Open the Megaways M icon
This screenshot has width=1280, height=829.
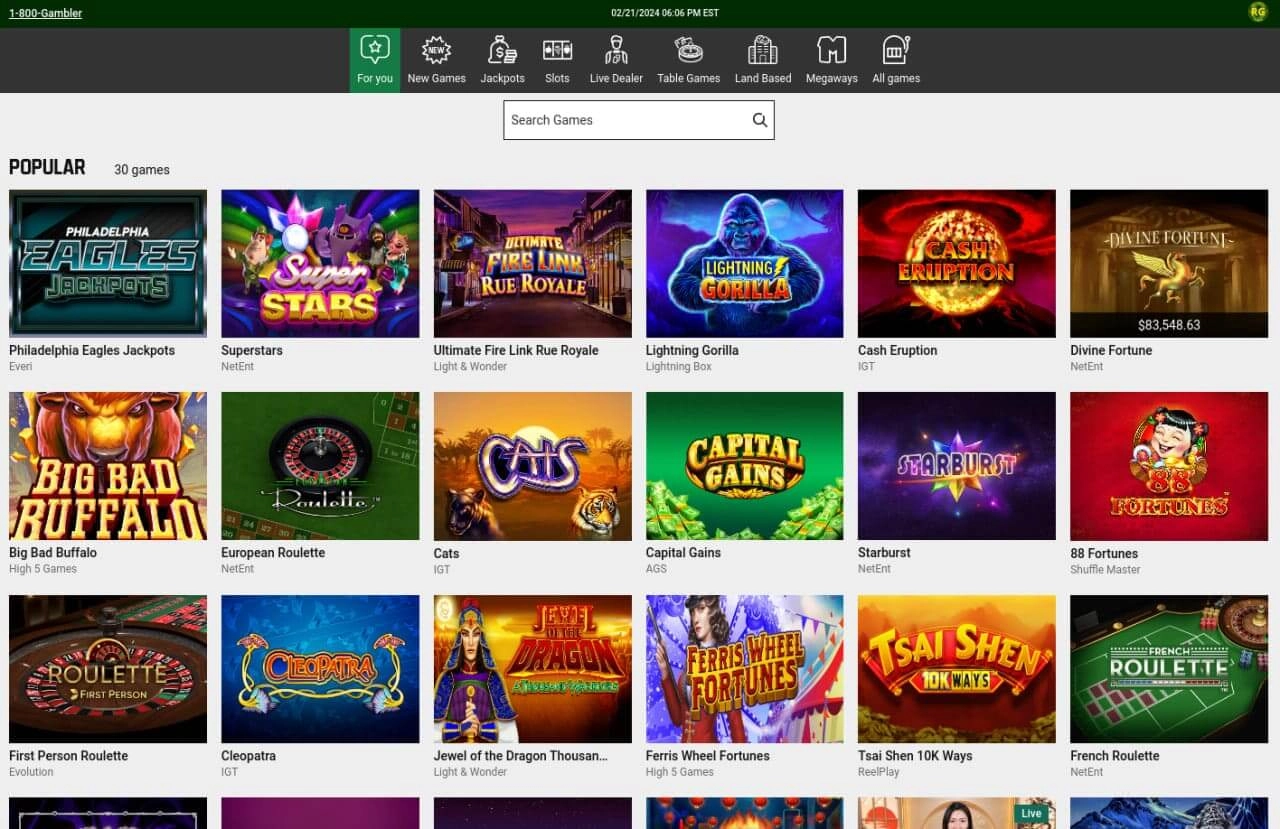[x=831, y=50]
